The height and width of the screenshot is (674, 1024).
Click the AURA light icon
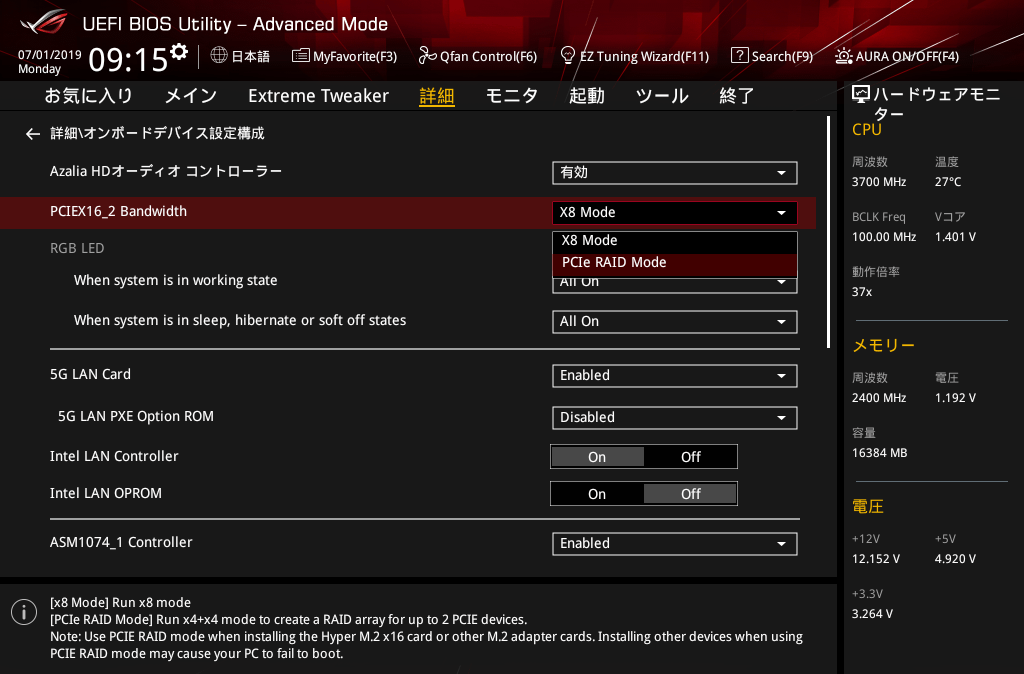pos(843,56)
